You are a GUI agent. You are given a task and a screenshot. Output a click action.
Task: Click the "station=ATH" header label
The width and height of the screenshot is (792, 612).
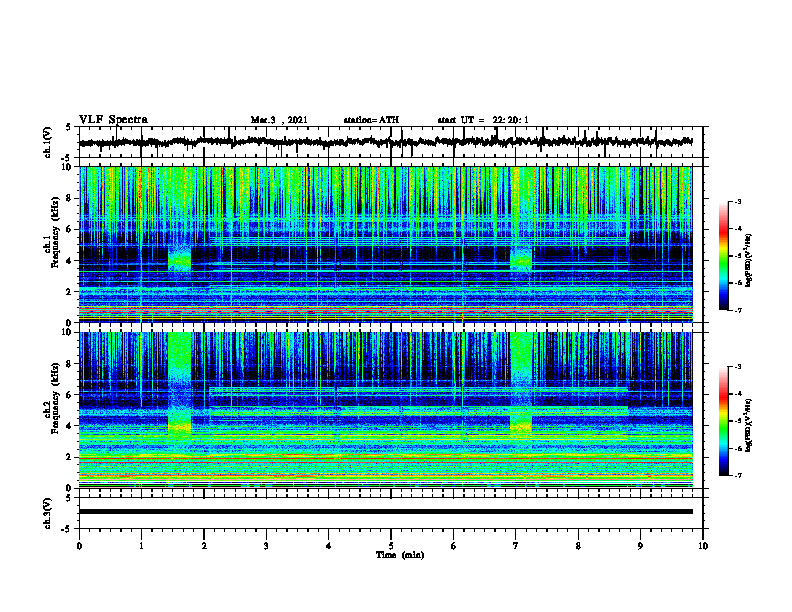[371, 120]
